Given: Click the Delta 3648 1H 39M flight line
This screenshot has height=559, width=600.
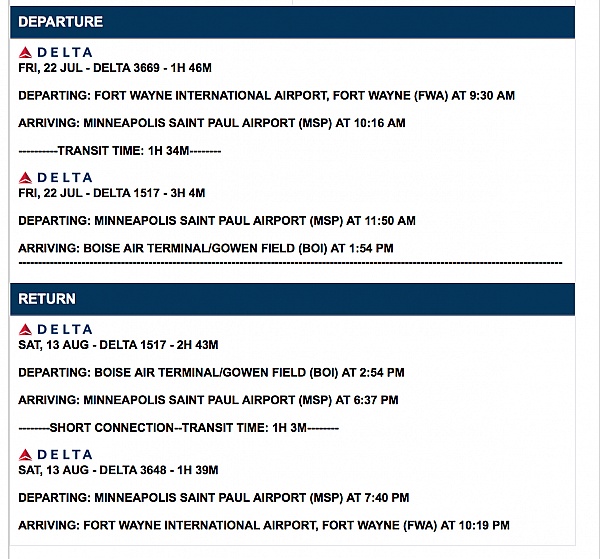Looking at the screenshot, I should (x=118, y=470).
